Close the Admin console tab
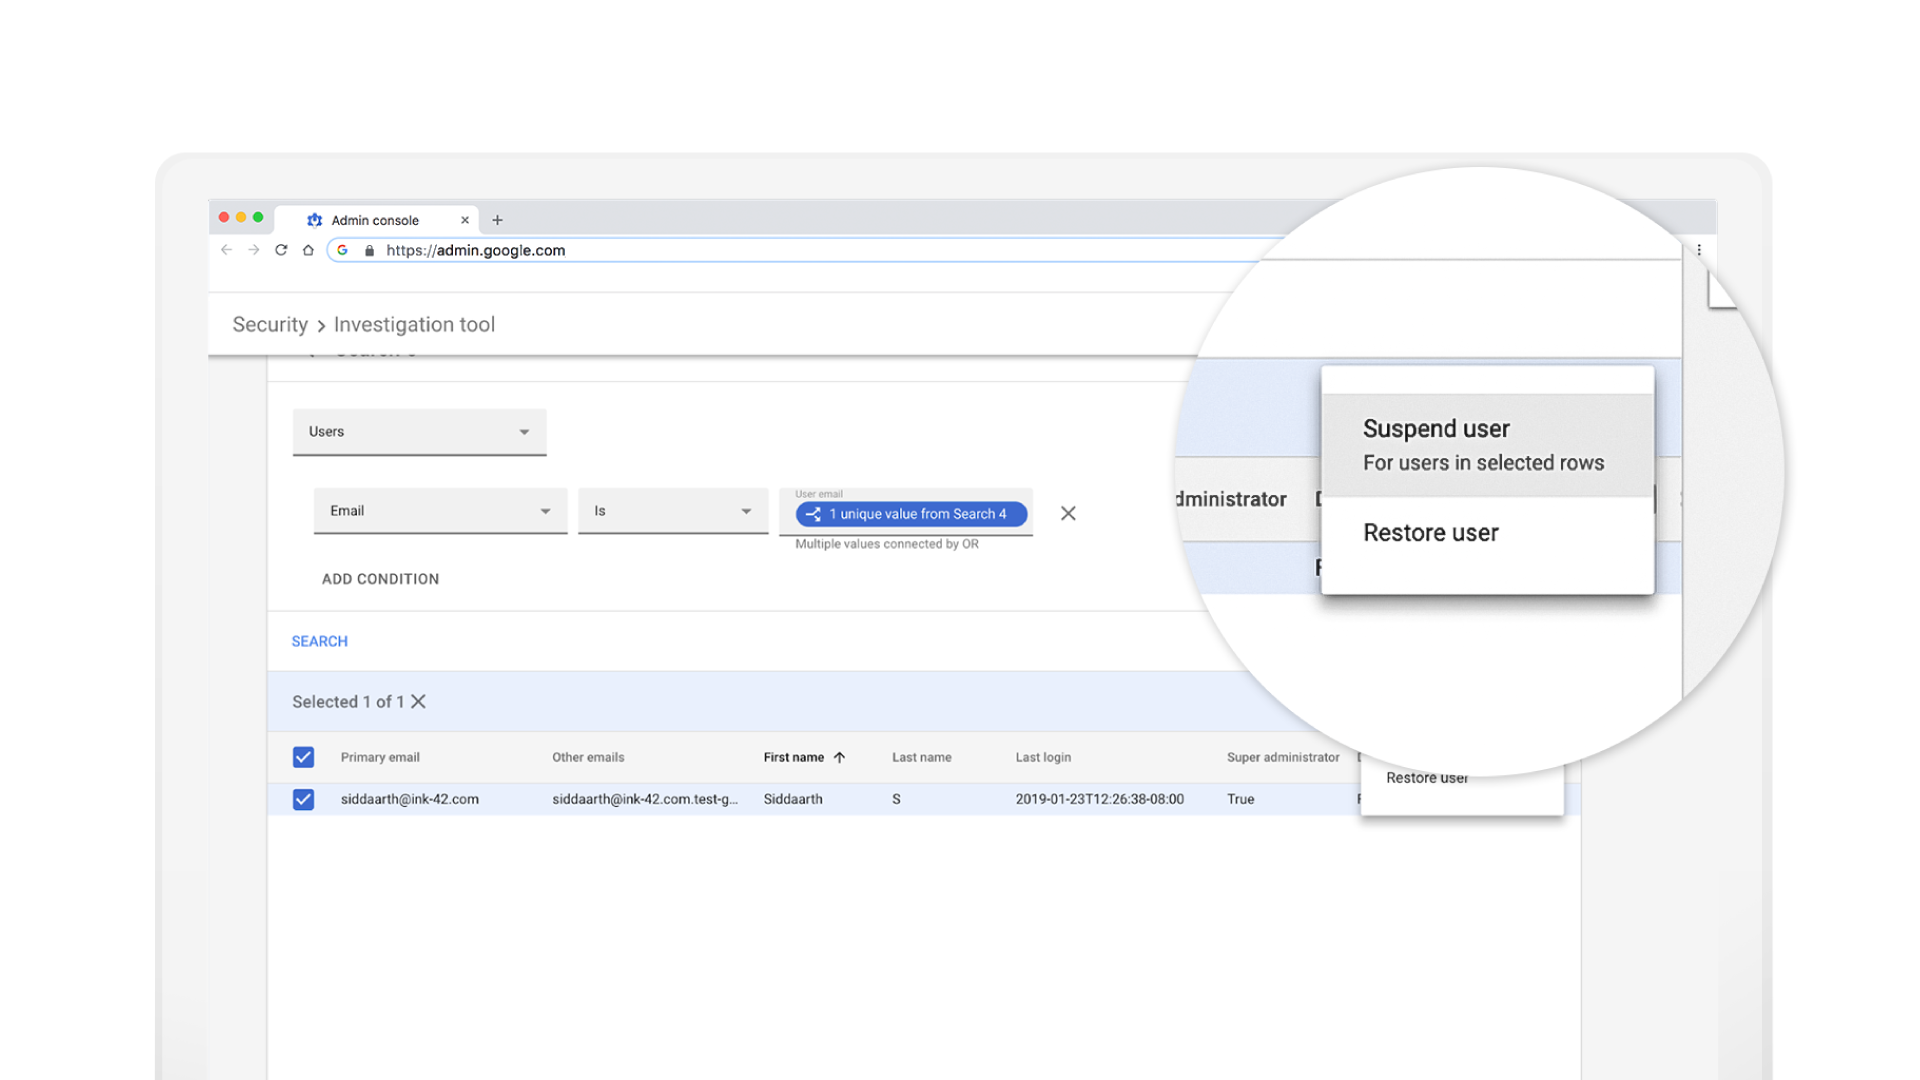 click(464, 220)
